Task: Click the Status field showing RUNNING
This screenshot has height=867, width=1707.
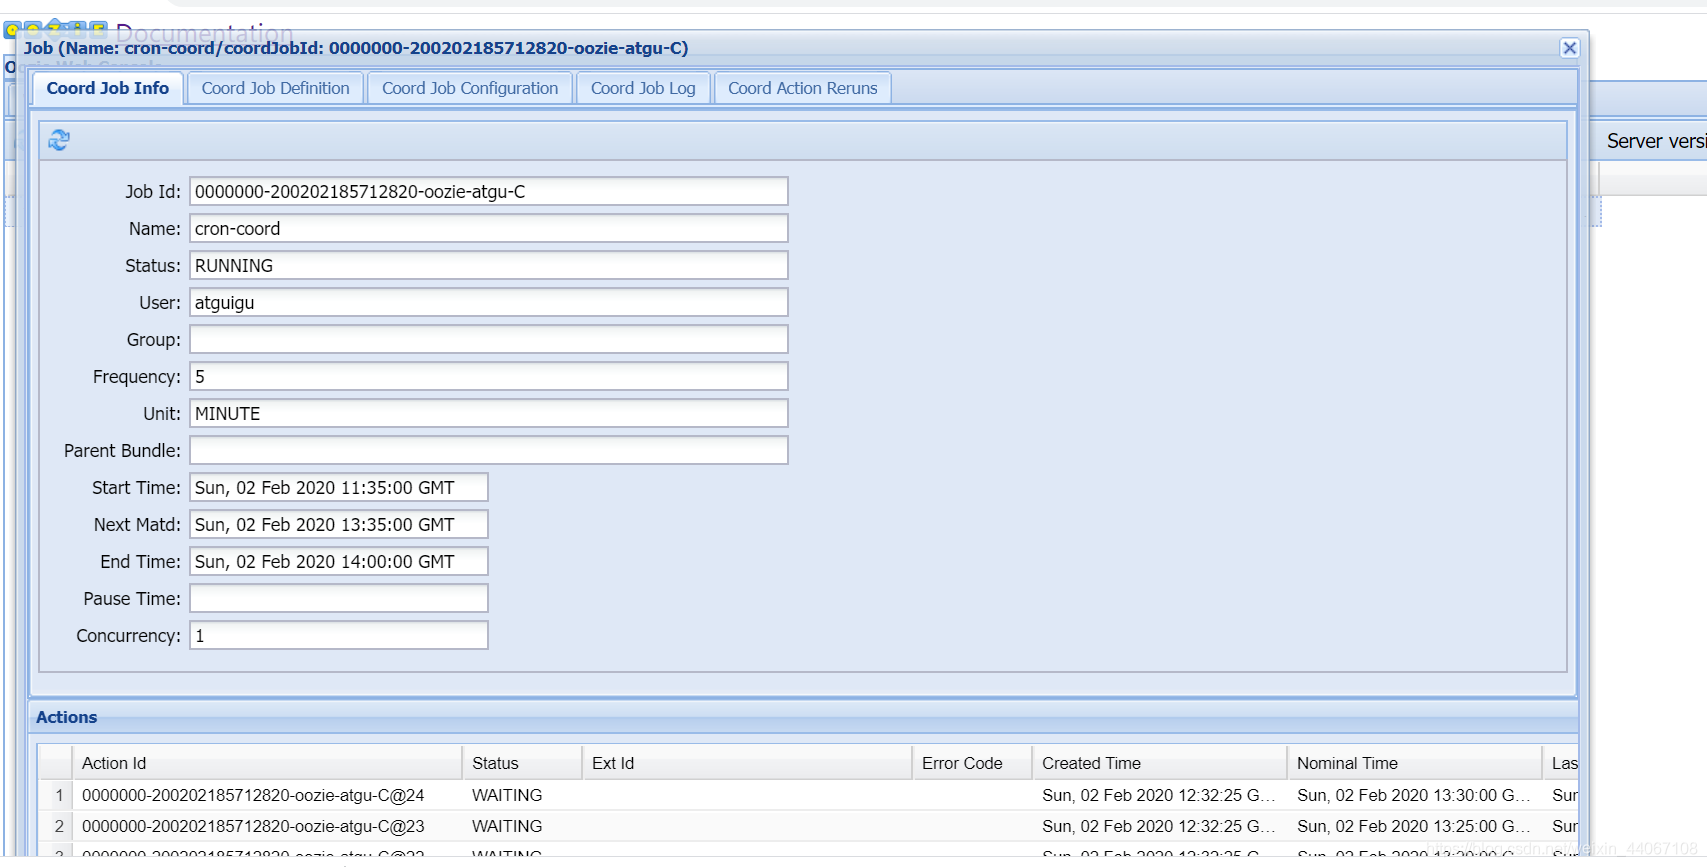Action: click(x=489, y=265)
